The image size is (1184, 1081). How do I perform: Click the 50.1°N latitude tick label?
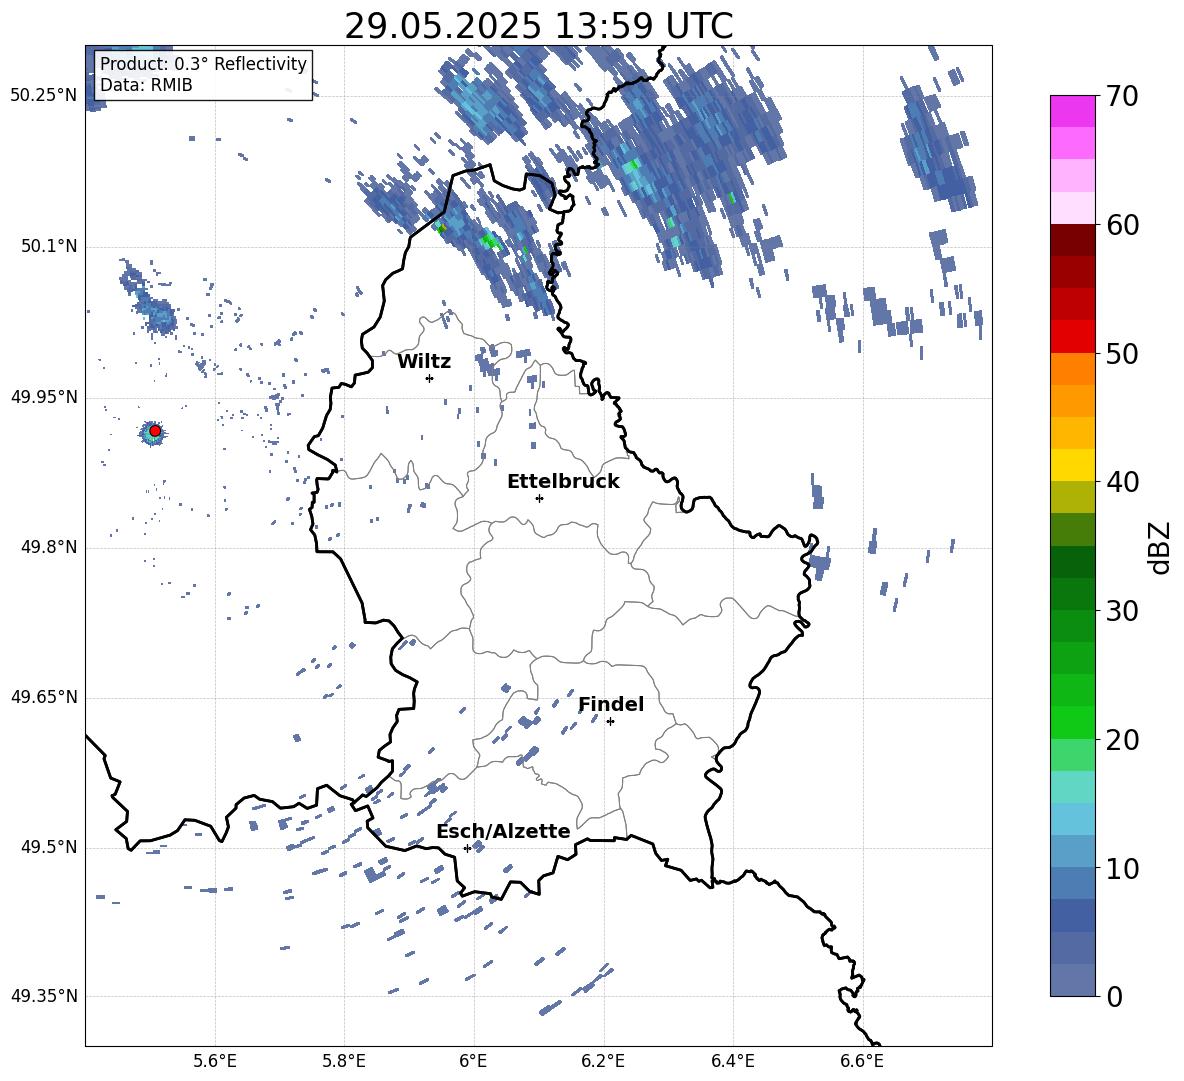(x=49, y=246)
